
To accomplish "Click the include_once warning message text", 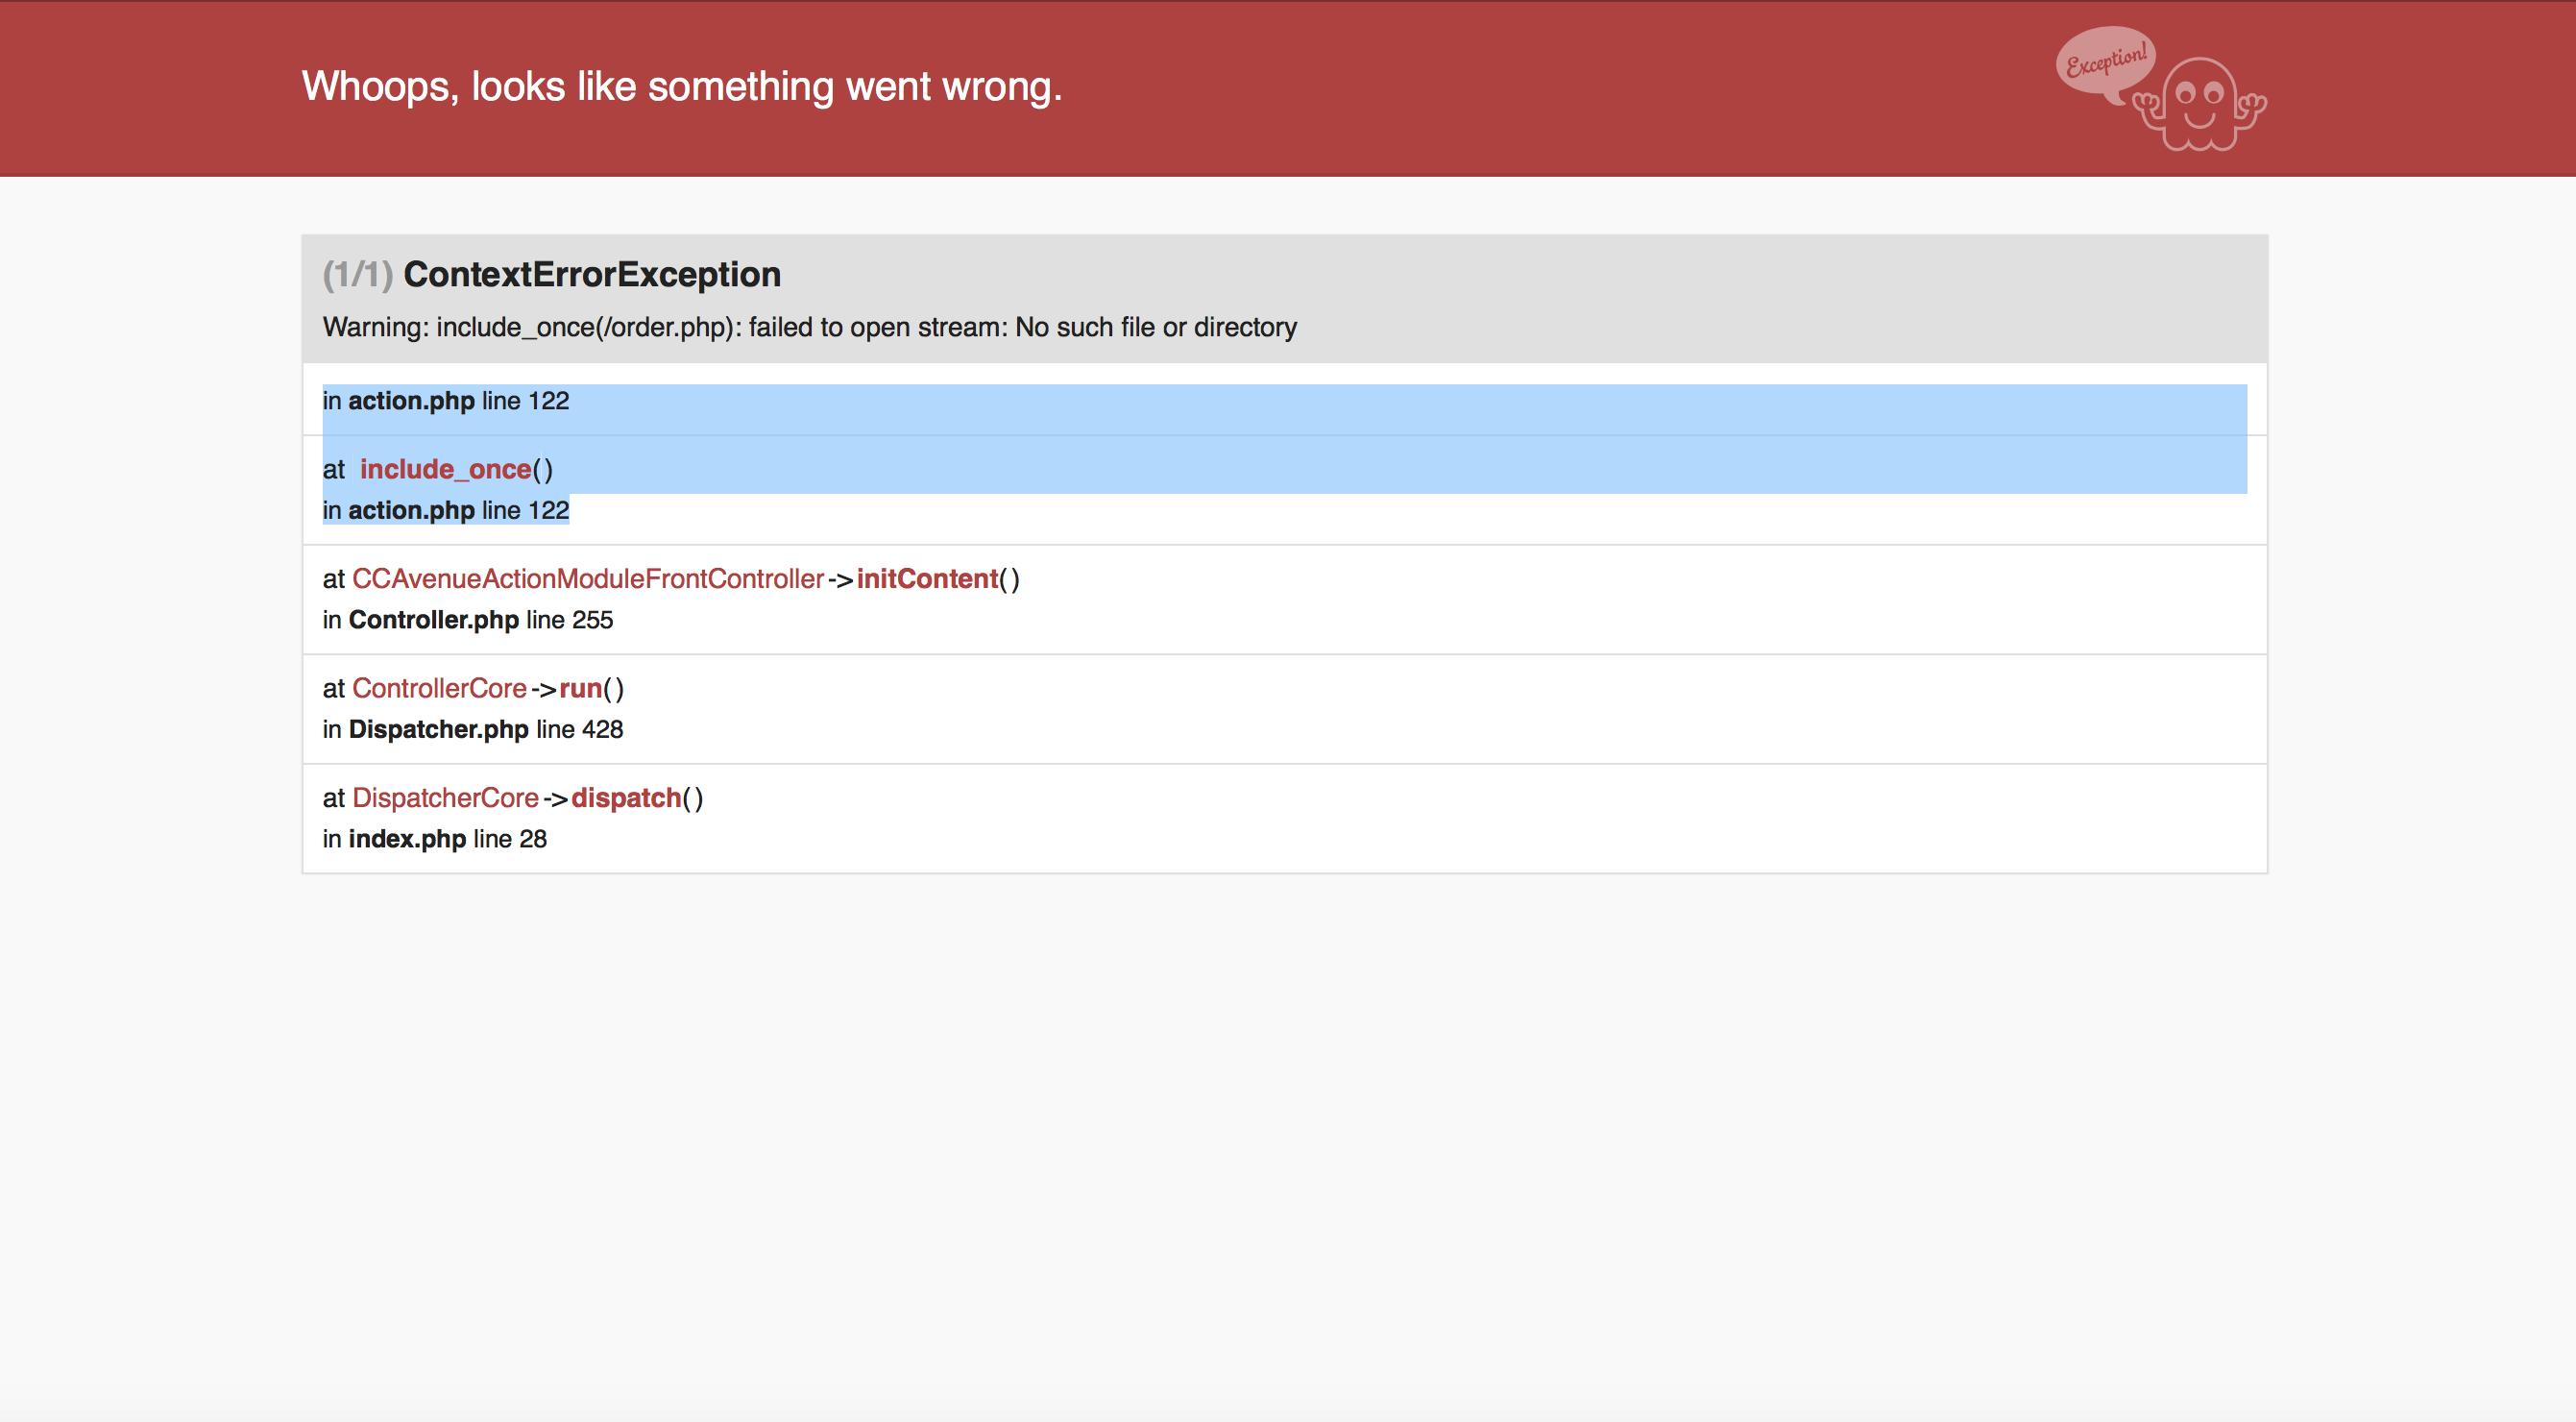I will click(810, 328).
